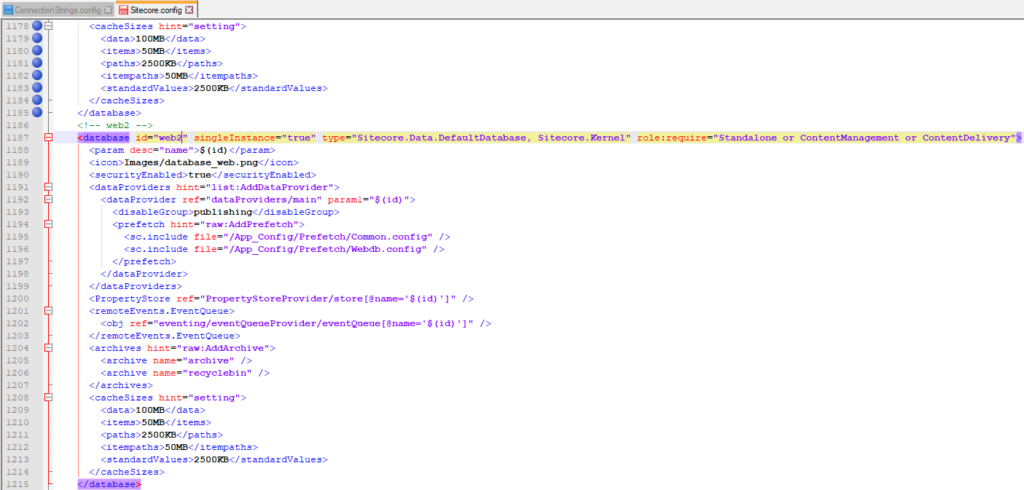Click the '/App_Config/Prefetch/Common.config' file path
Viewport: 1024px width, 490px height.
click(327, 237)
